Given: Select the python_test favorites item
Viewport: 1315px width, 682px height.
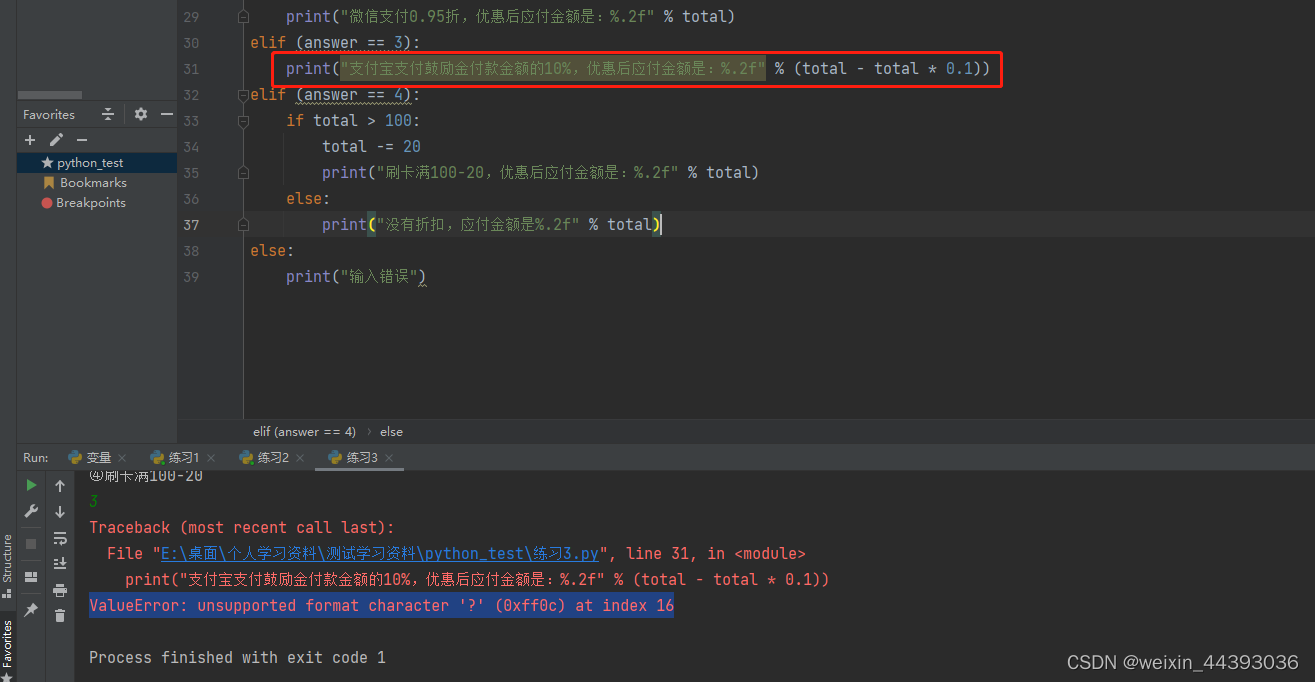Looking at the screenshot, I should (97, 163).
